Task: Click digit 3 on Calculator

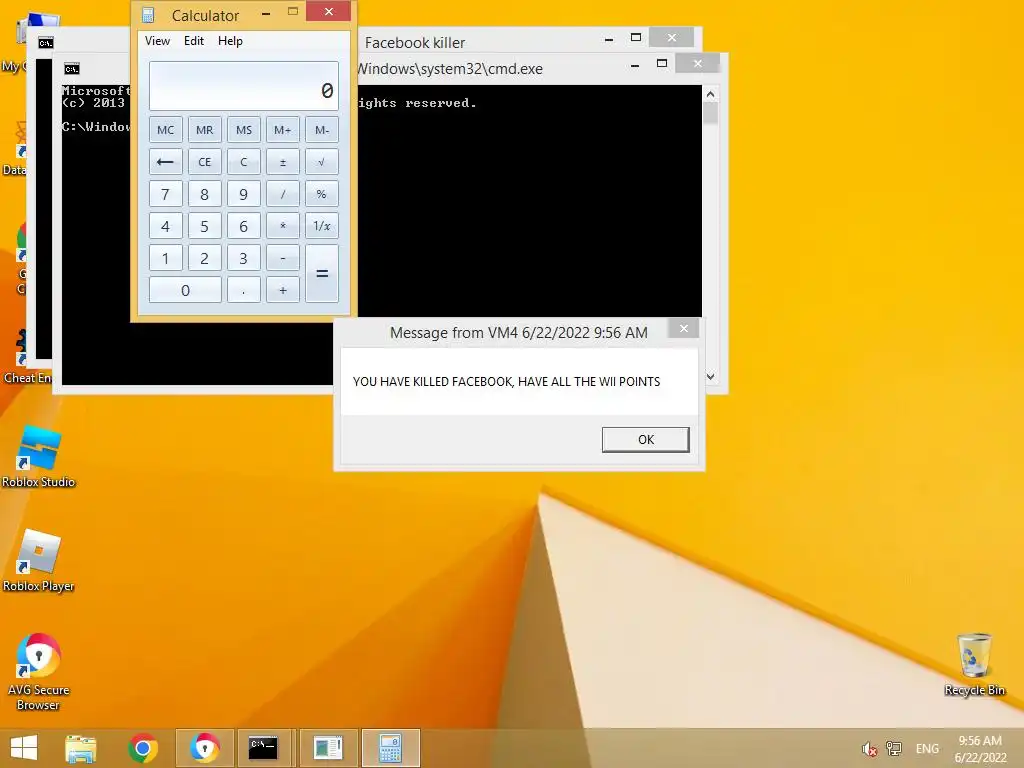Action: [244, 258]
